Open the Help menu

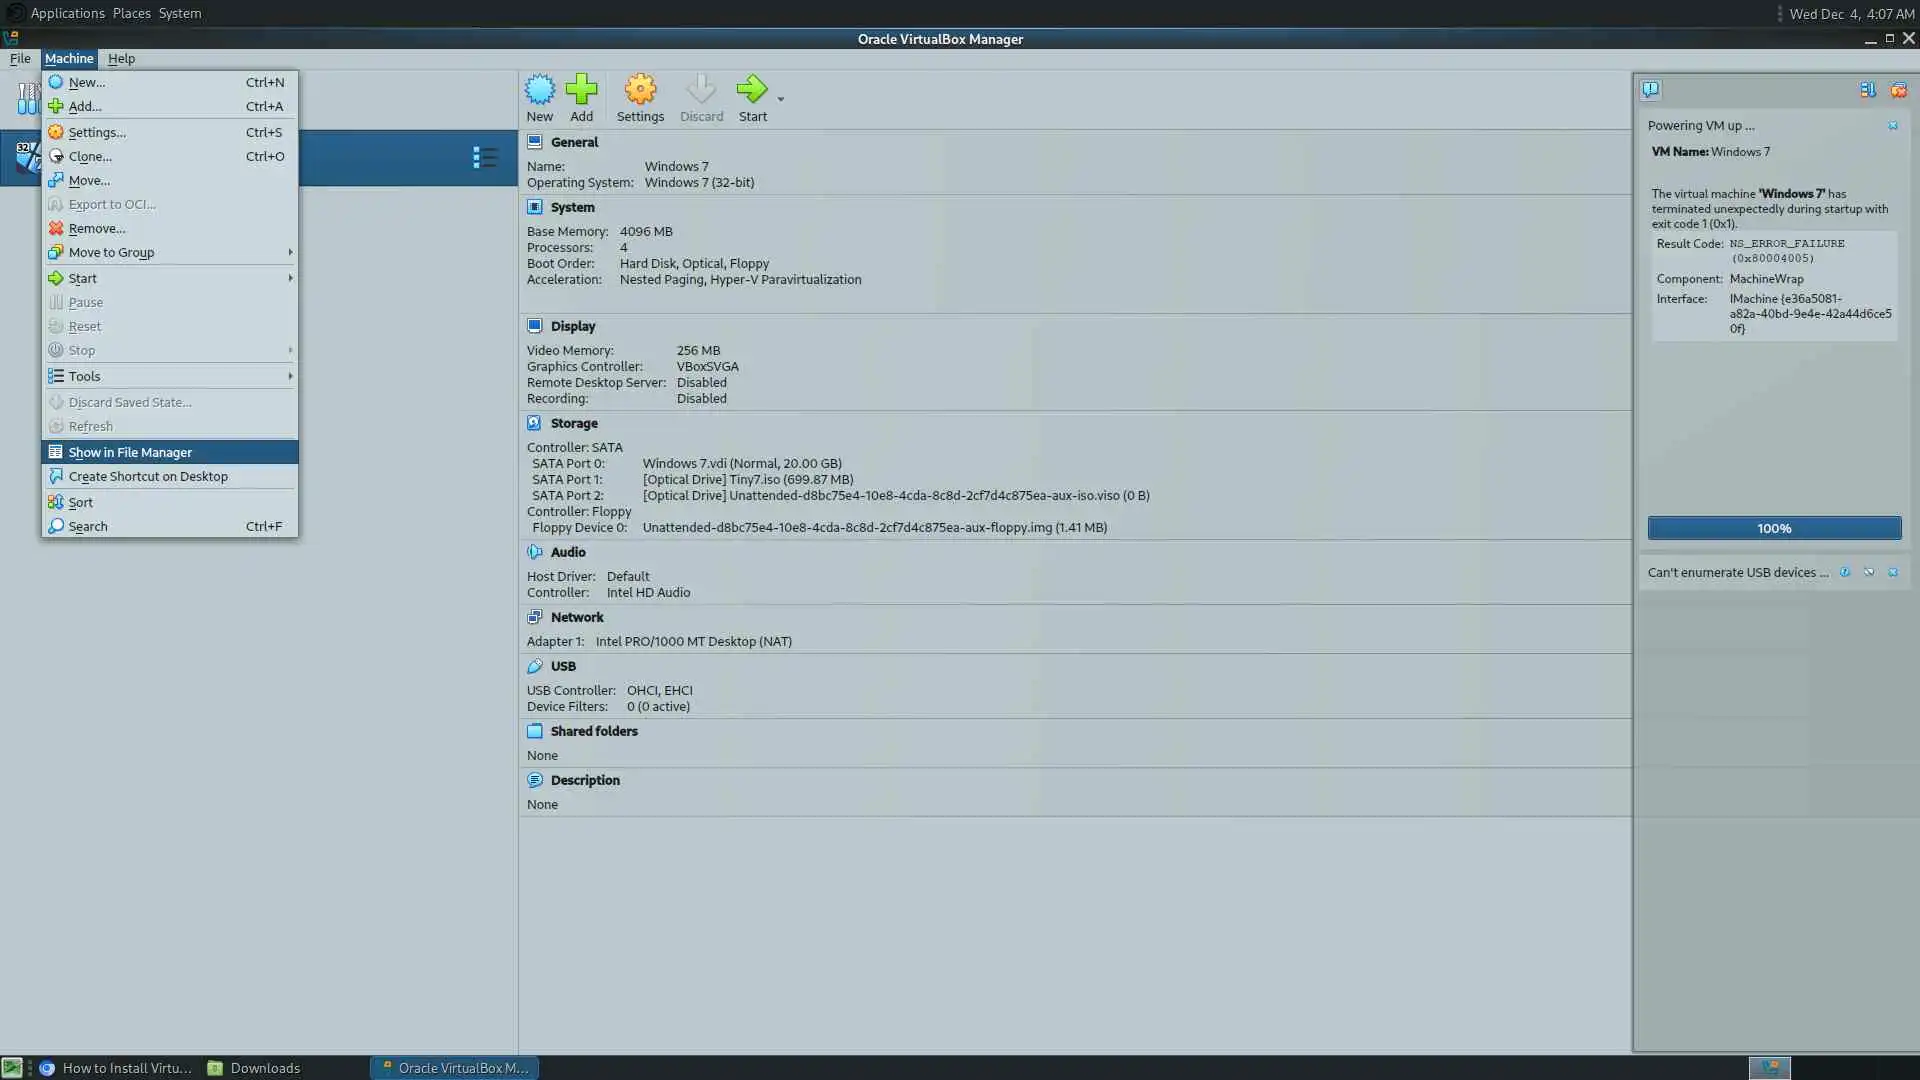tap(121, 59)
